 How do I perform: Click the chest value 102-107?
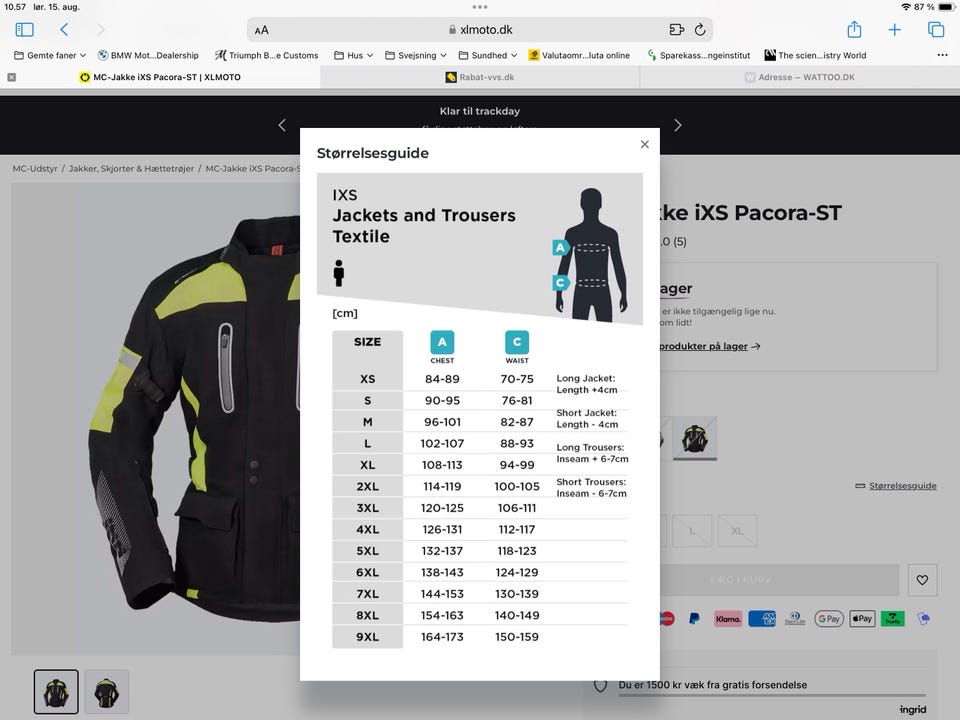point(442,443)
